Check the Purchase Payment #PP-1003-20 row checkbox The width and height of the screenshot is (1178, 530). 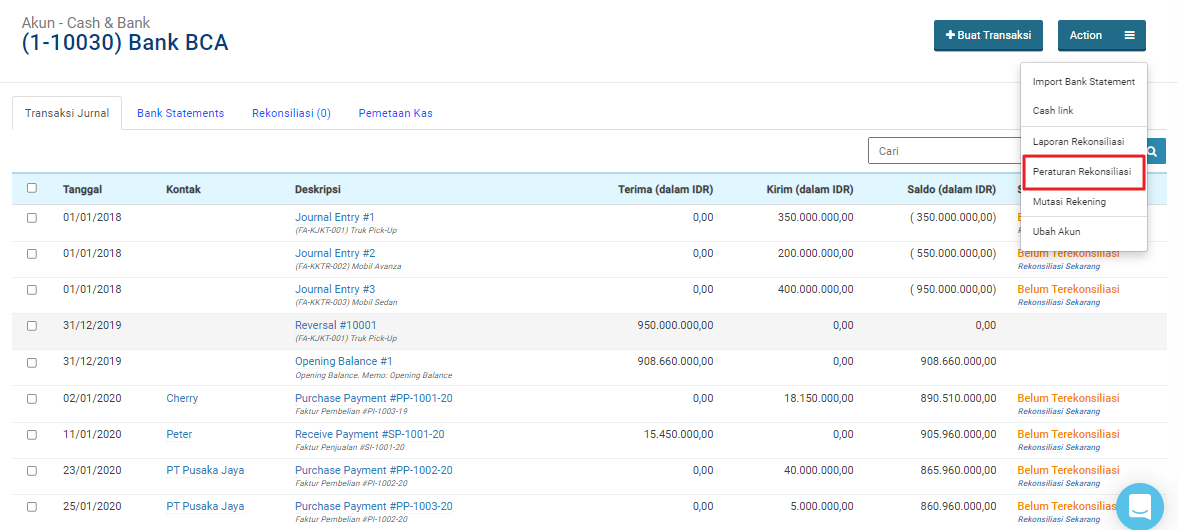pyautogui.click(x=32, y=507)
